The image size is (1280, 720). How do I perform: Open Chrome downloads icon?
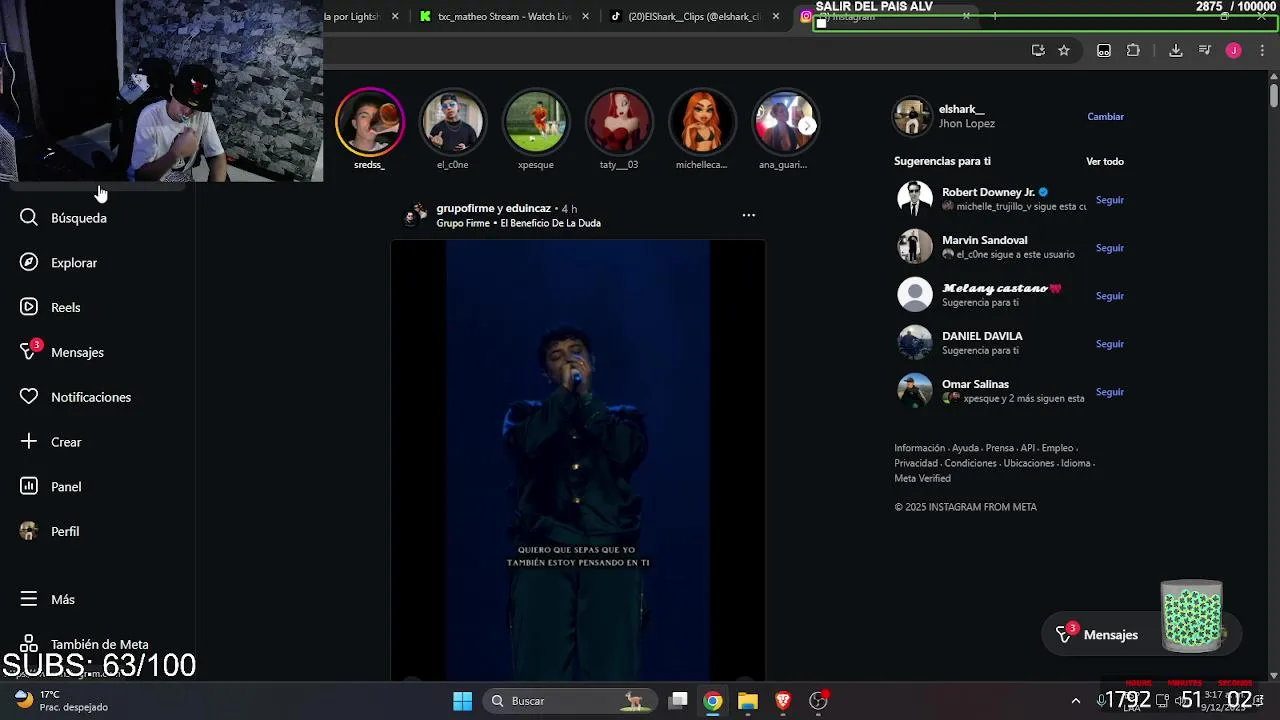pyautogui.click(x=1176, y=50)
